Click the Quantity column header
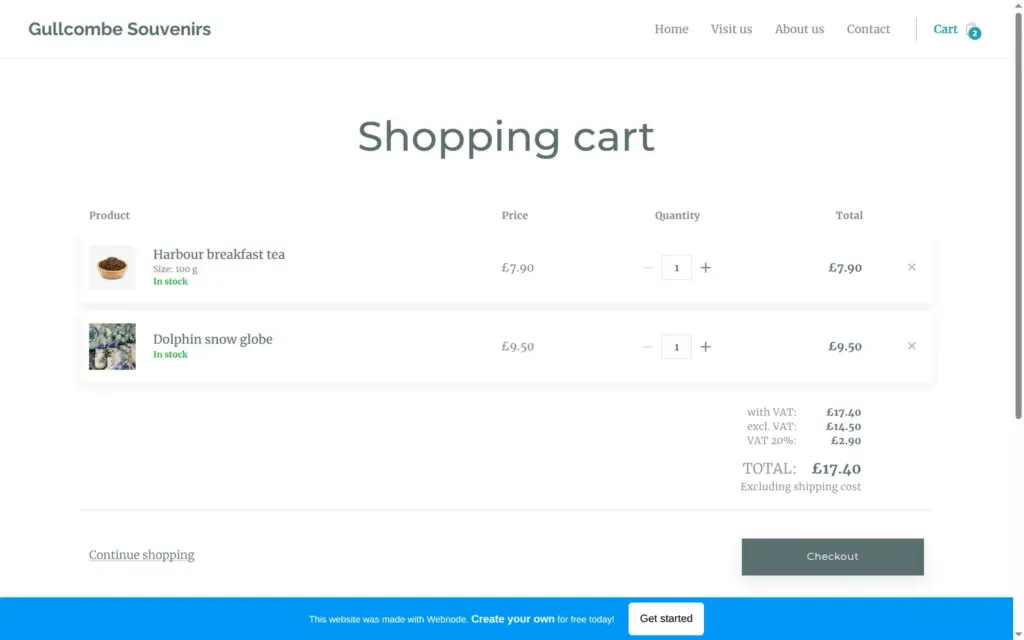1024x640 pixels. [677, 216]
